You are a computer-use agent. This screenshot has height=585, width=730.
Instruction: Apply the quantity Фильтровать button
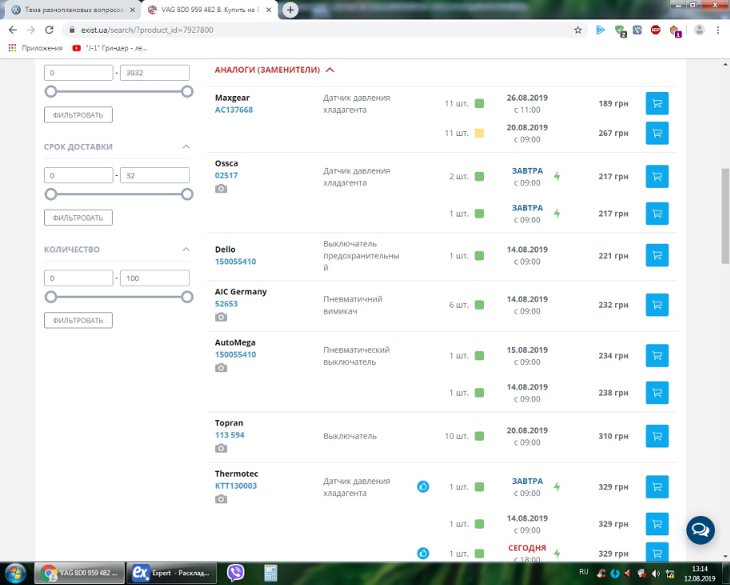tap(78, 321)
